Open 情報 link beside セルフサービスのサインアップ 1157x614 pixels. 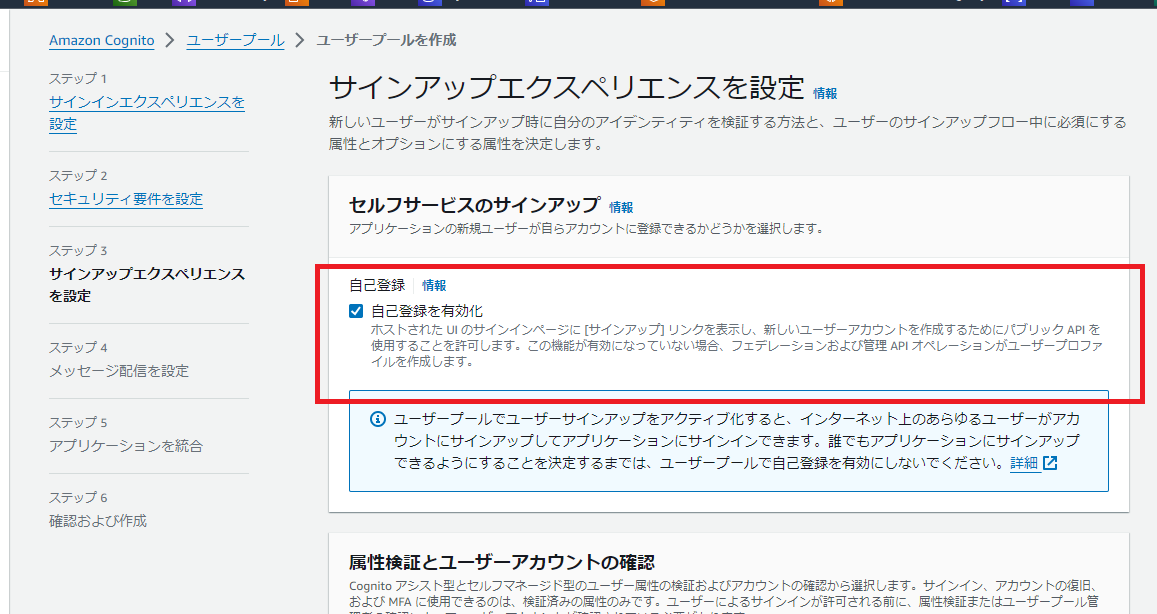pyautogui.click(x=621, y=207)
